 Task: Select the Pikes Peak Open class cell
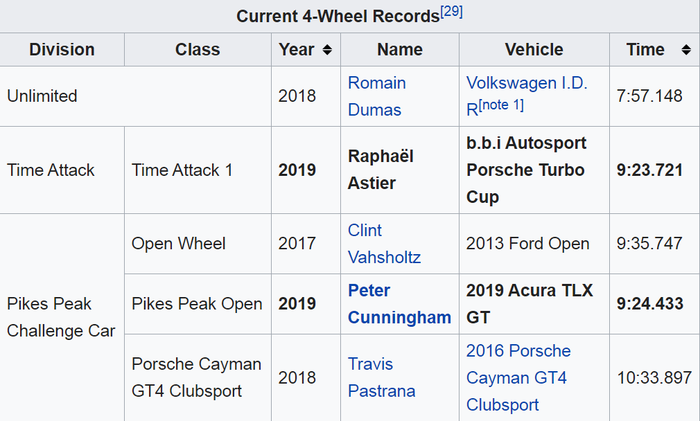point(198,304)
